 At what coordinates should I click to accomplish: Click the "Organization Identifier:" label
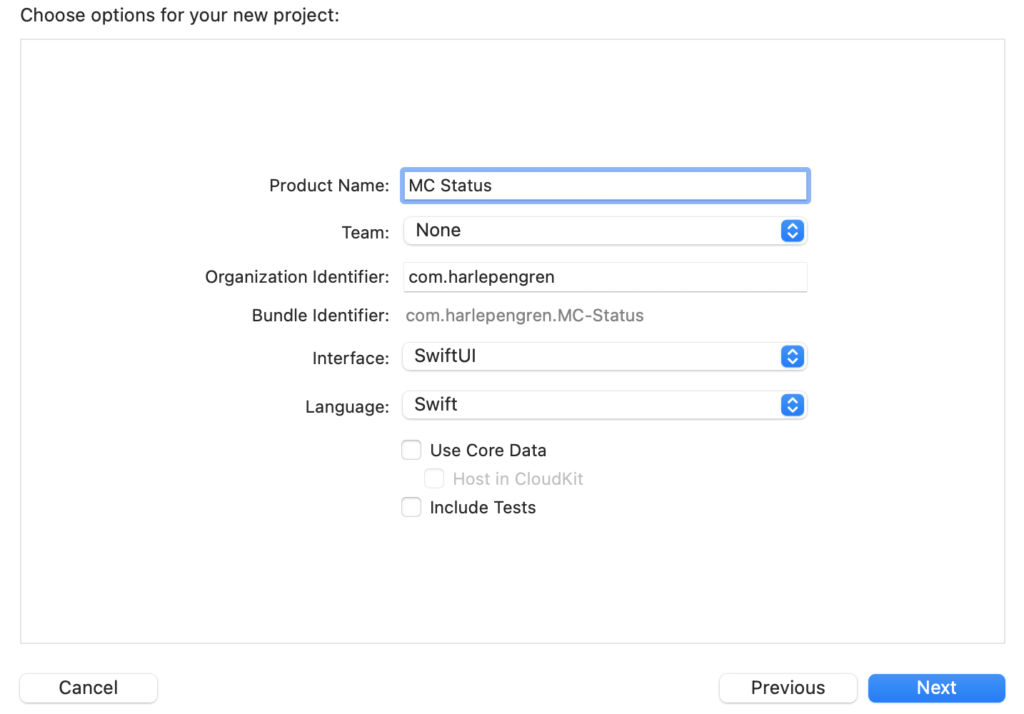point(297,277)
